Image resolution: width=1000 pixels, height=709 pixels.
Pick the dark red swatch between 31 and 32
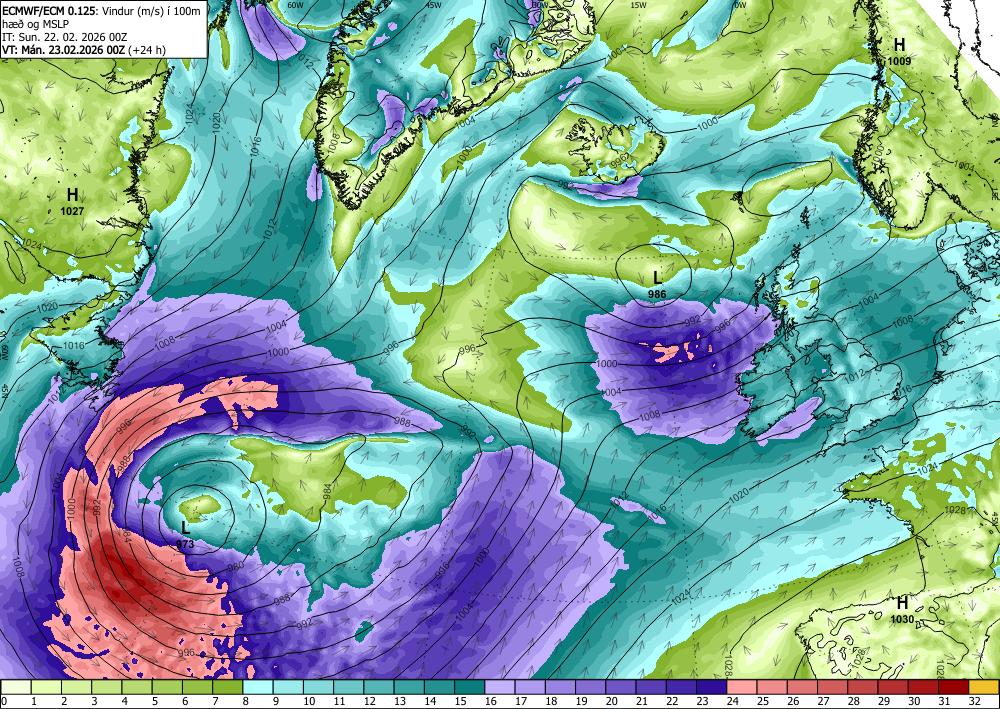point(955,687)
